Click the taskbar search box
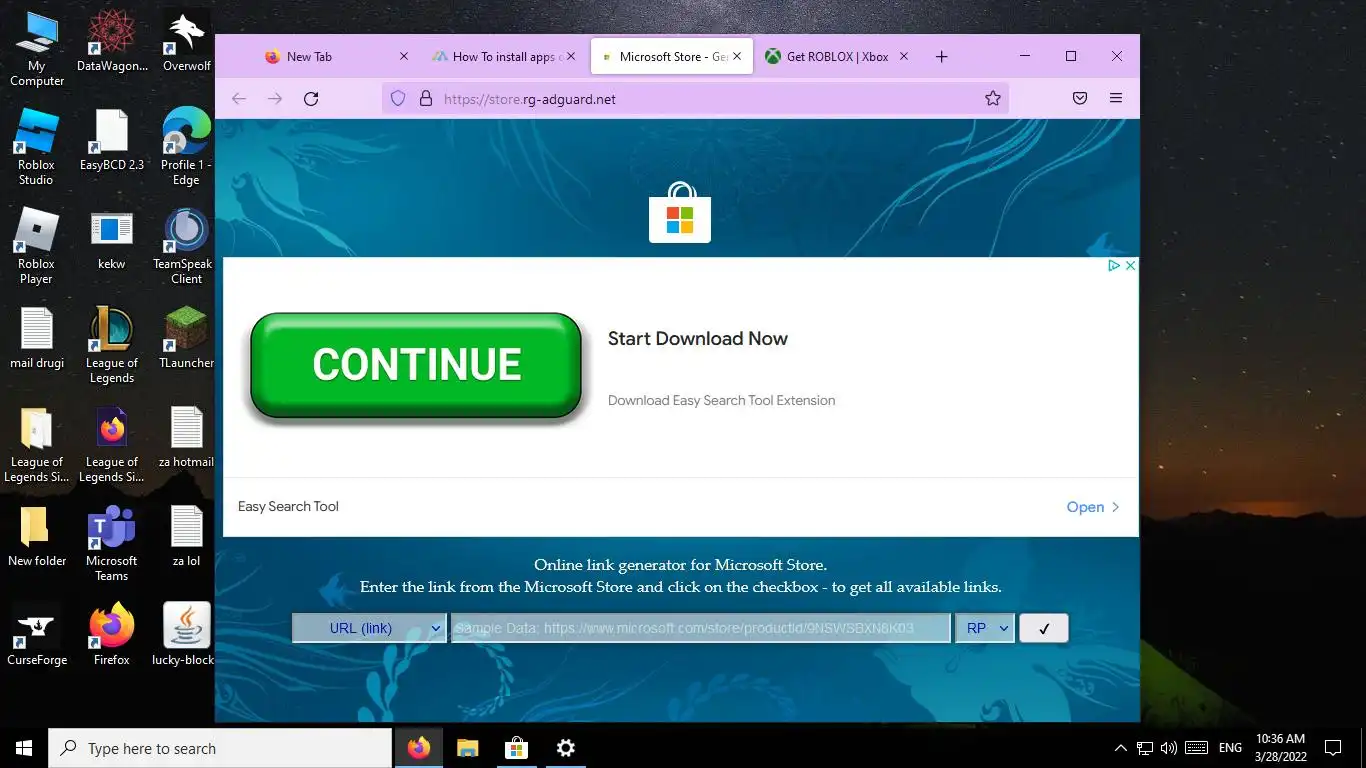Screen dimensions: 1366x768 220,748
